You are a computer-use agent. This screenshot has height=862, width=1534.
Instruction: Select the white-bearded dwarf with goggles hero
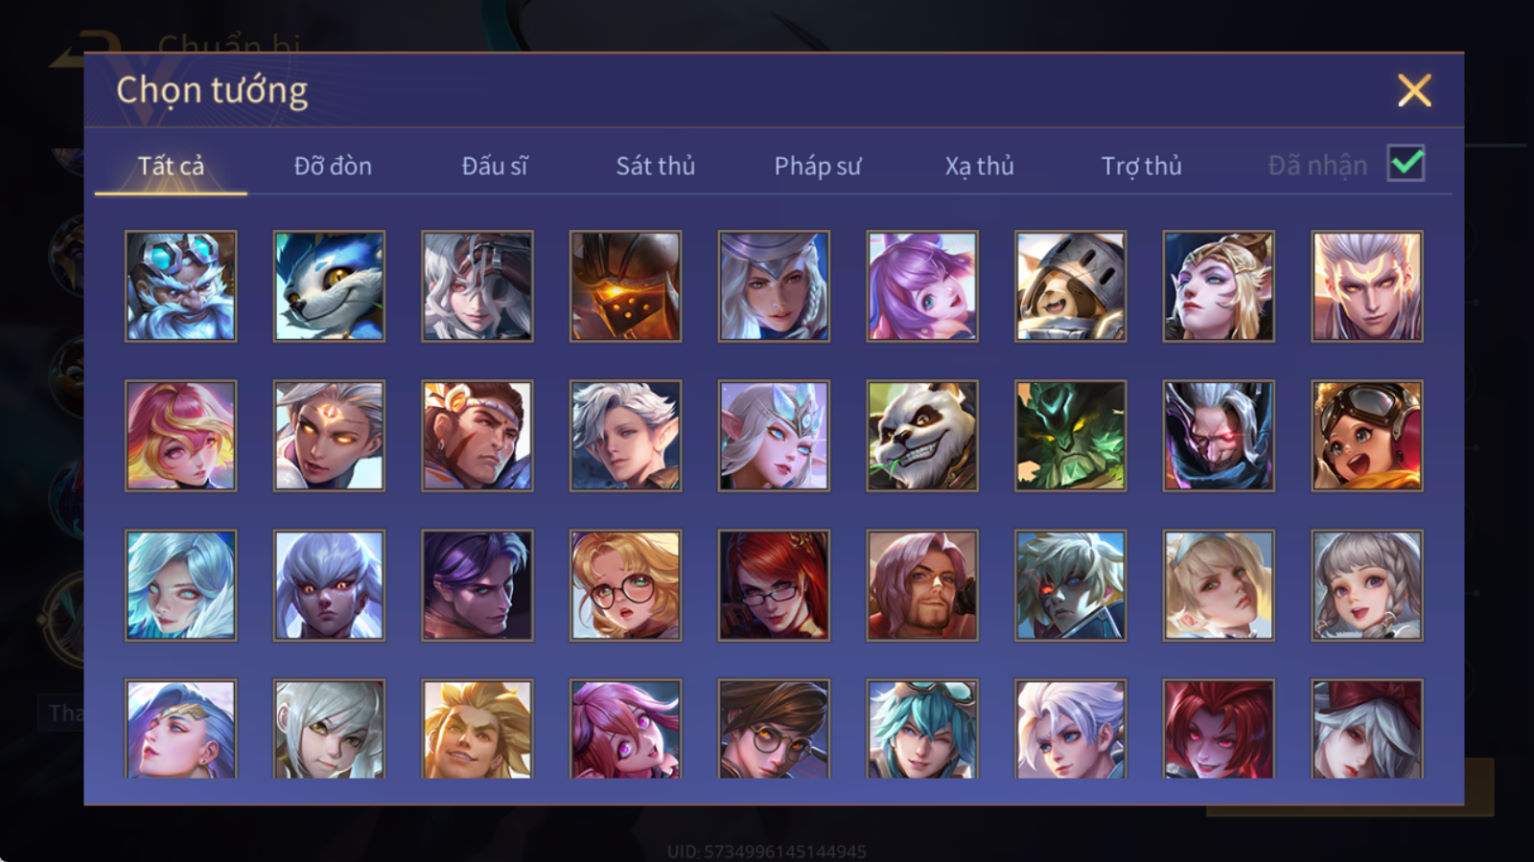pos(181,287)
